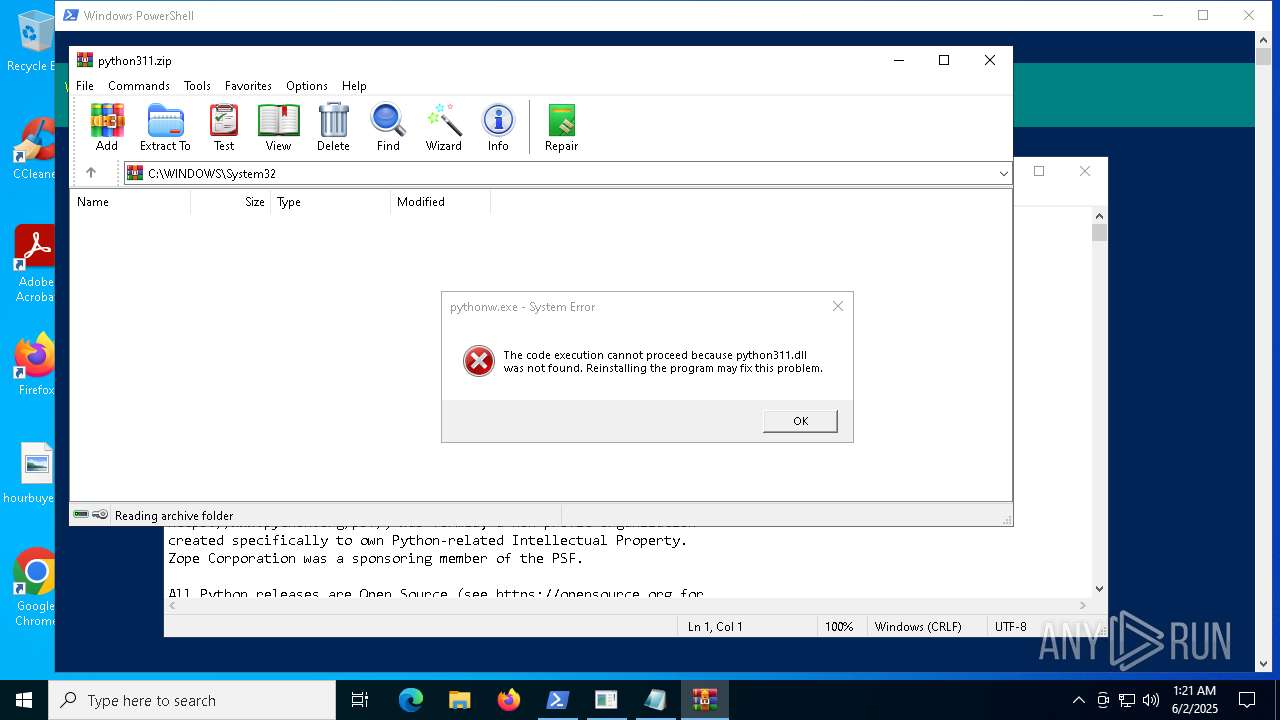Open Recycle Bin desktop icon

point(33,41)
